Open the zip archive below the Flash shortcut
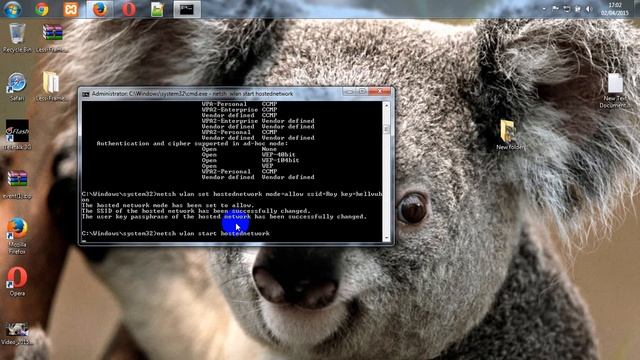Screen dimensions: 640x360 coord(17,184)
